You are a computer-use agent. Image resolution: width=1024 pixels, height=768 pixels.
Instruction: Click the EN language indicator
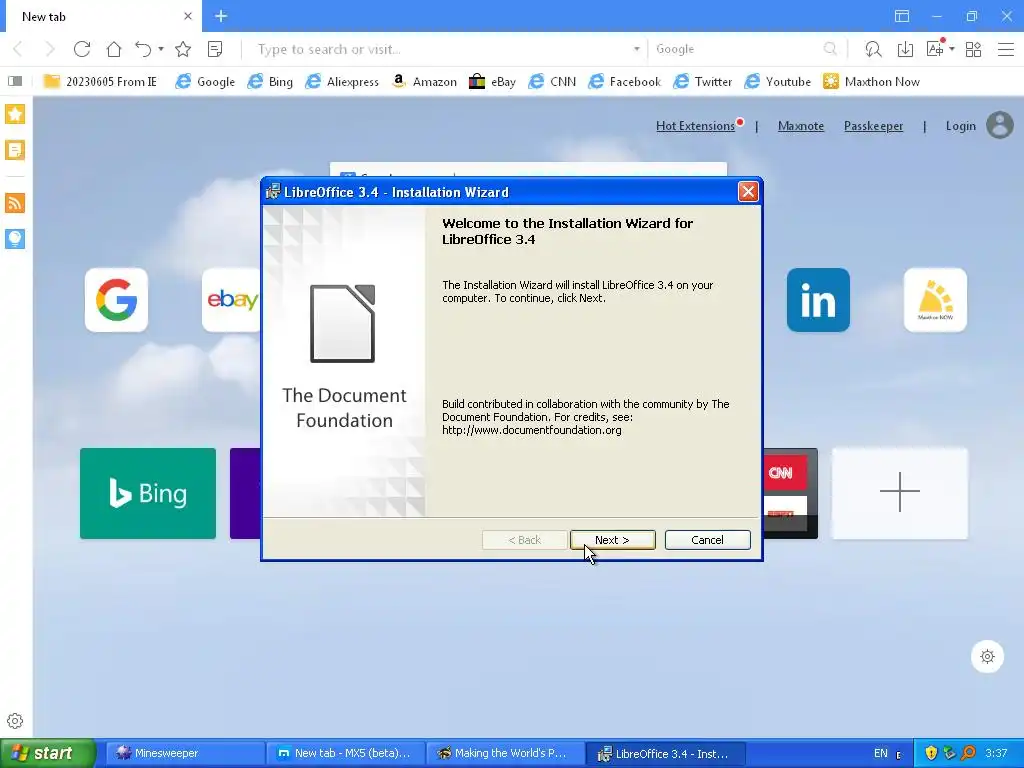coord(880,753)
